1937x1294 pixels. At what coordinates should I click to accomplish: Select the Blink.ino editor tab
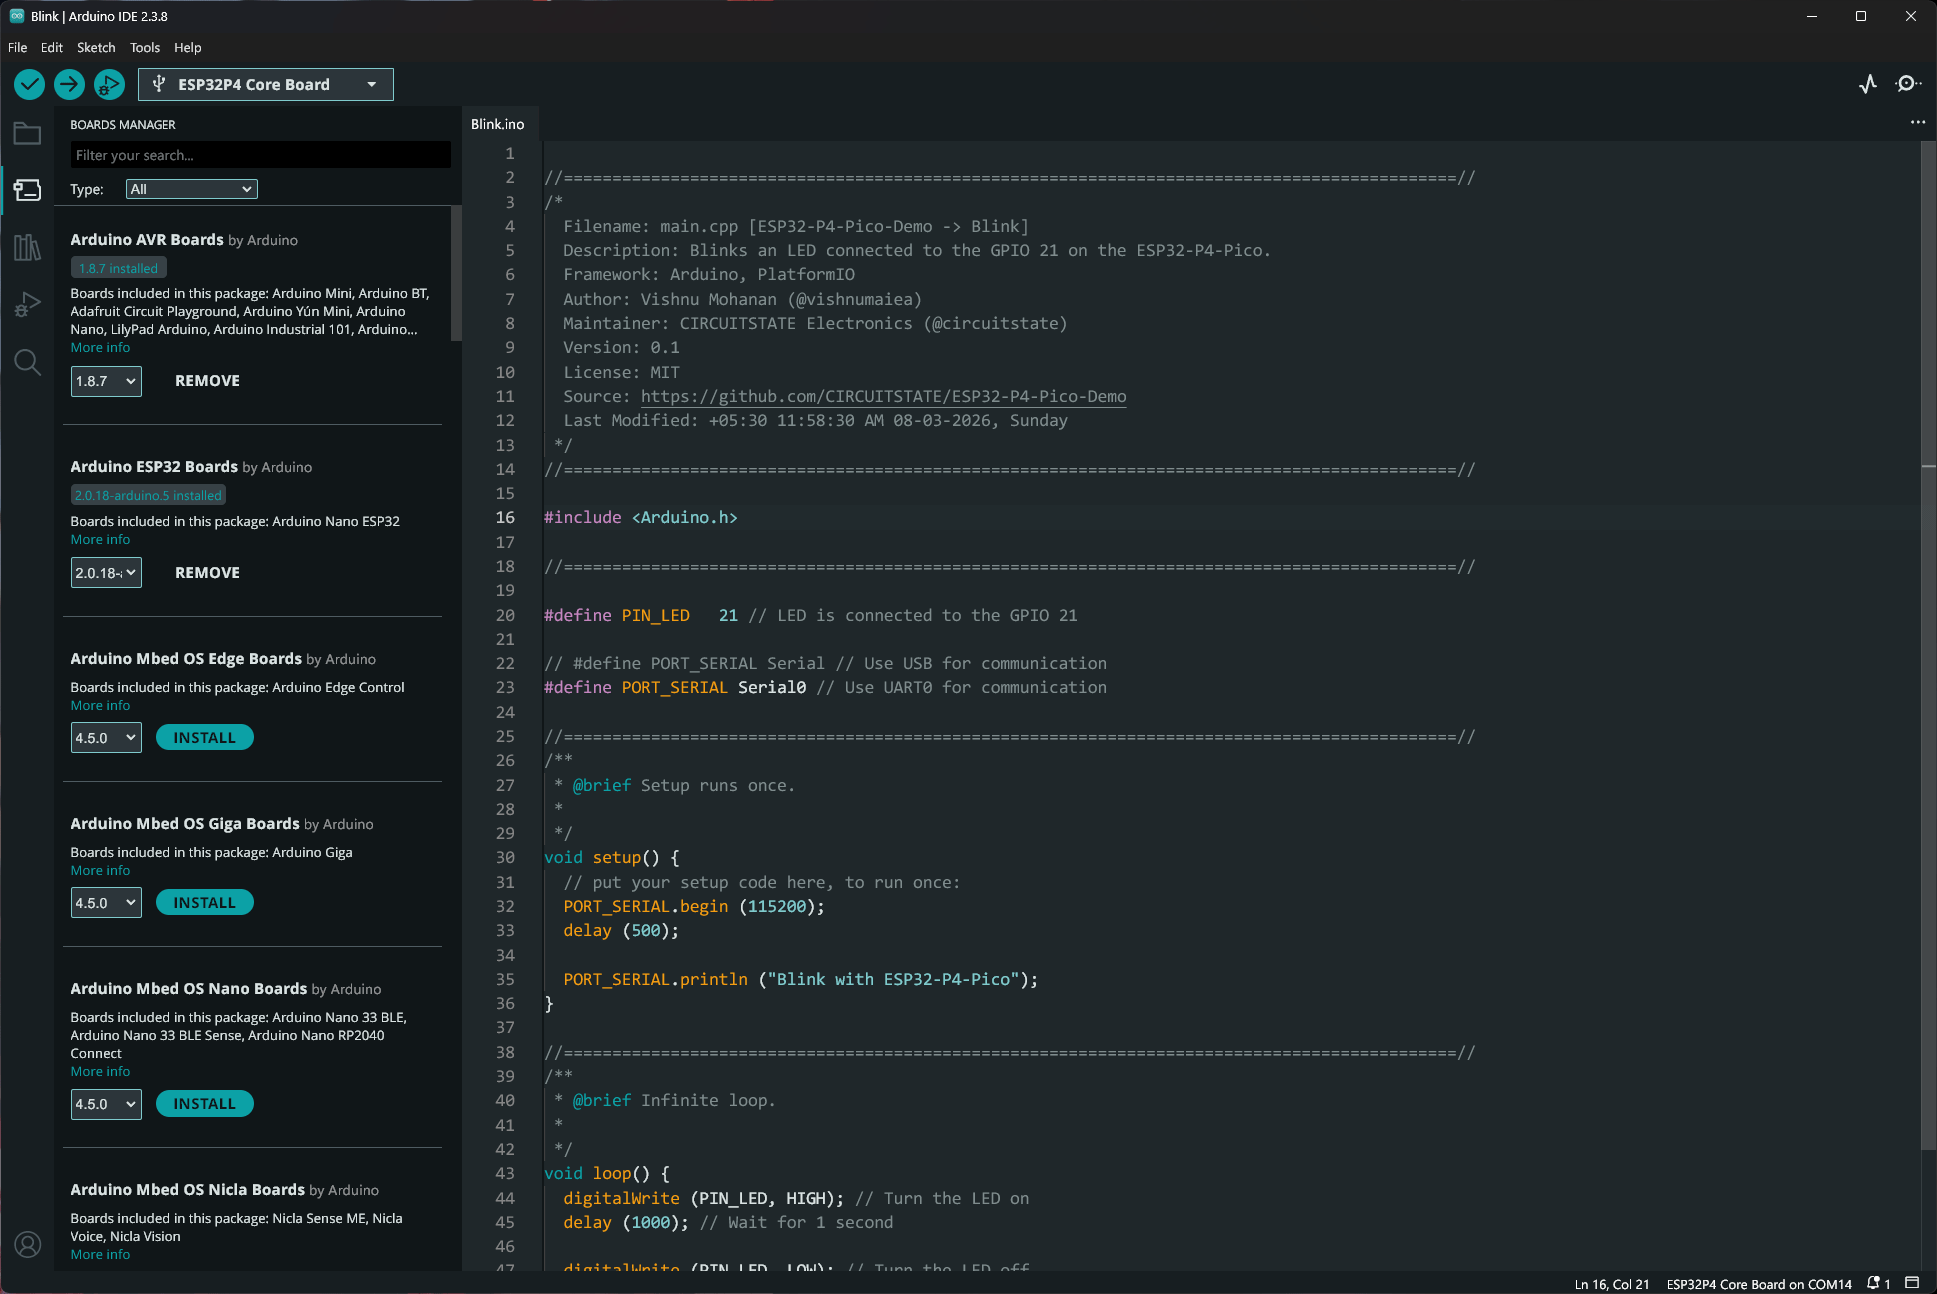[498, 124]
